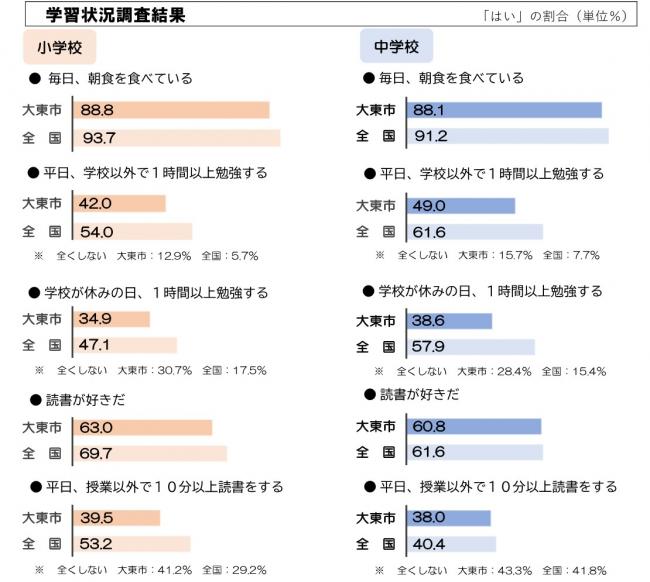Viewport: 650px width, 582px height.
Task: Click the bar showing 39.5
Action: [117, 518]
